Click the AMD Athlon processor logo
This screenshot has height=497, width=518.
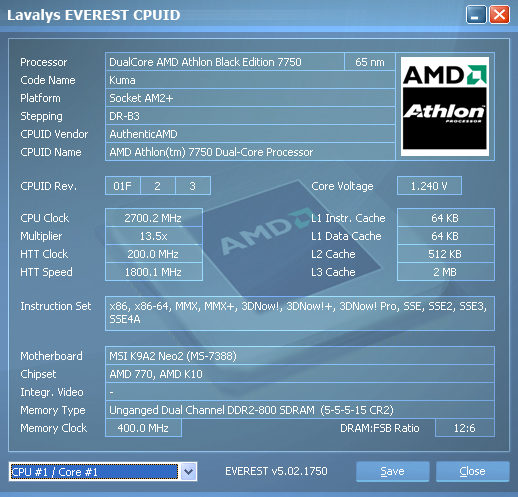coord(445,106)
